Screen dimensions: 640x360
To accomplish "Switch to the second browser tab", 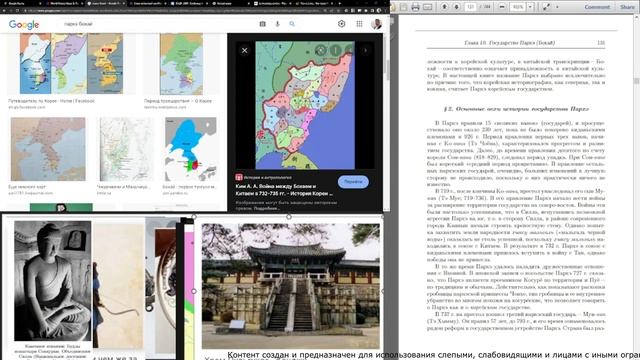I will [64, 3].
